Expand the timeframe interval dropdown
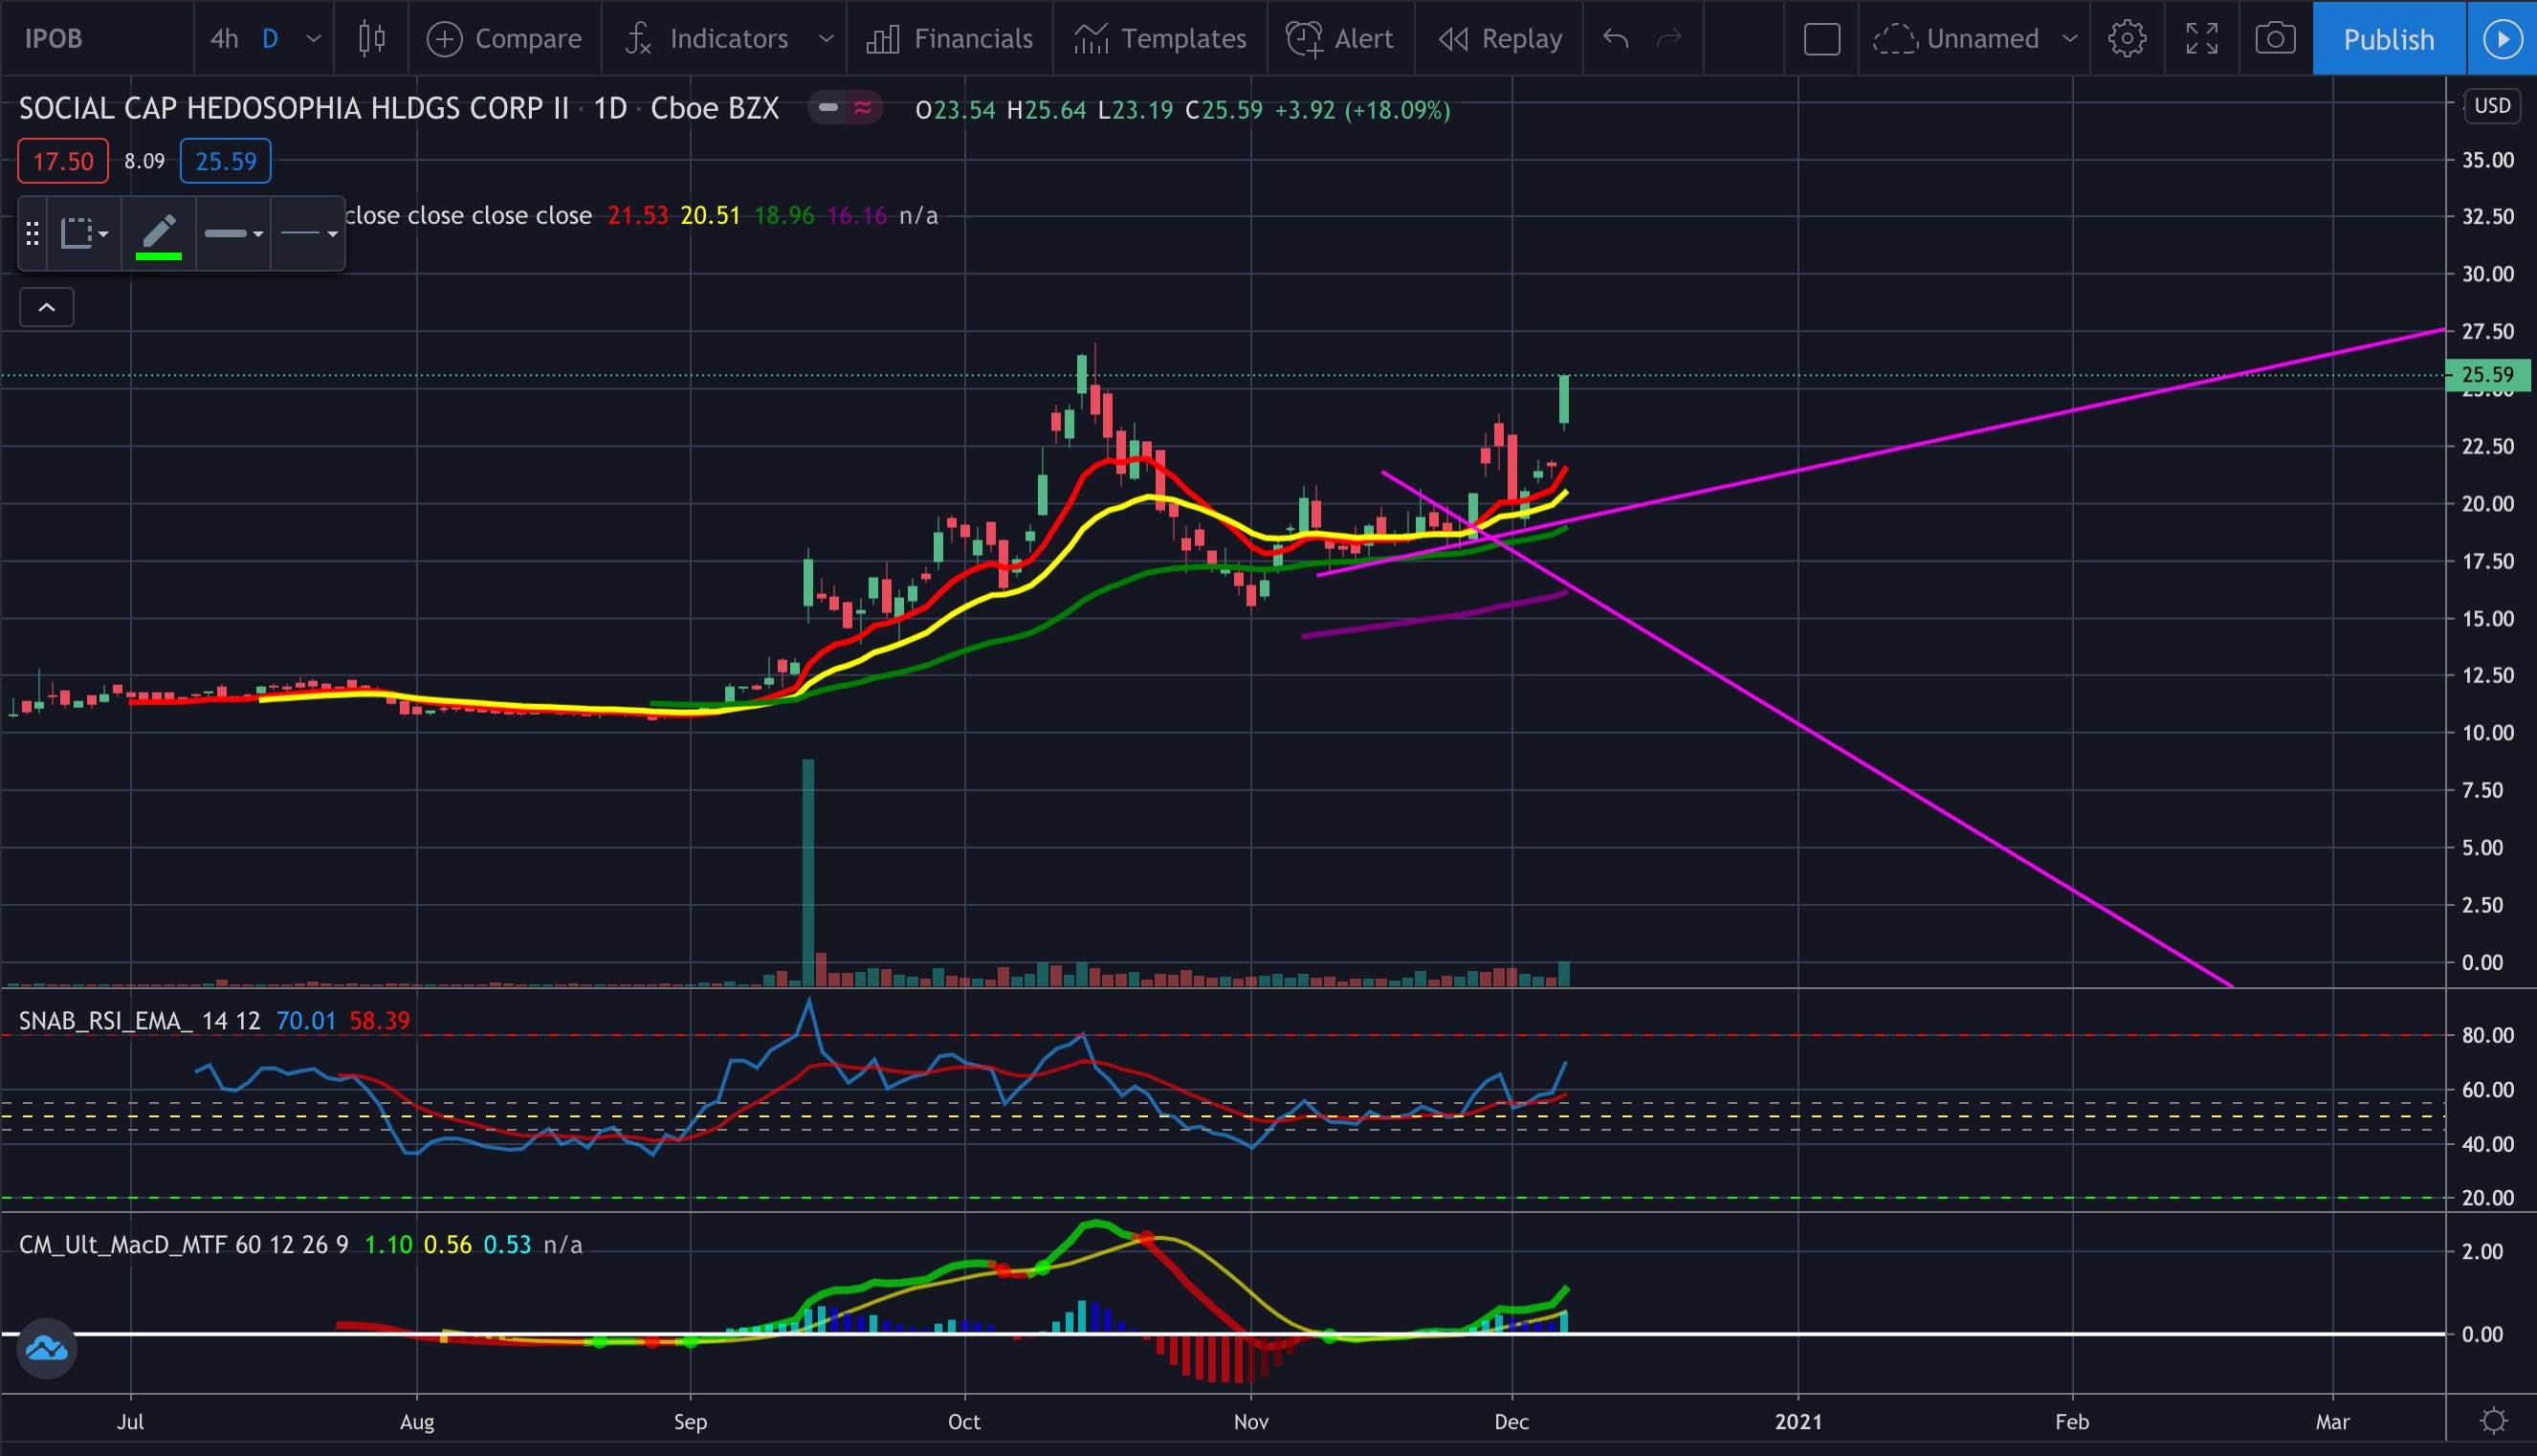 313,39
